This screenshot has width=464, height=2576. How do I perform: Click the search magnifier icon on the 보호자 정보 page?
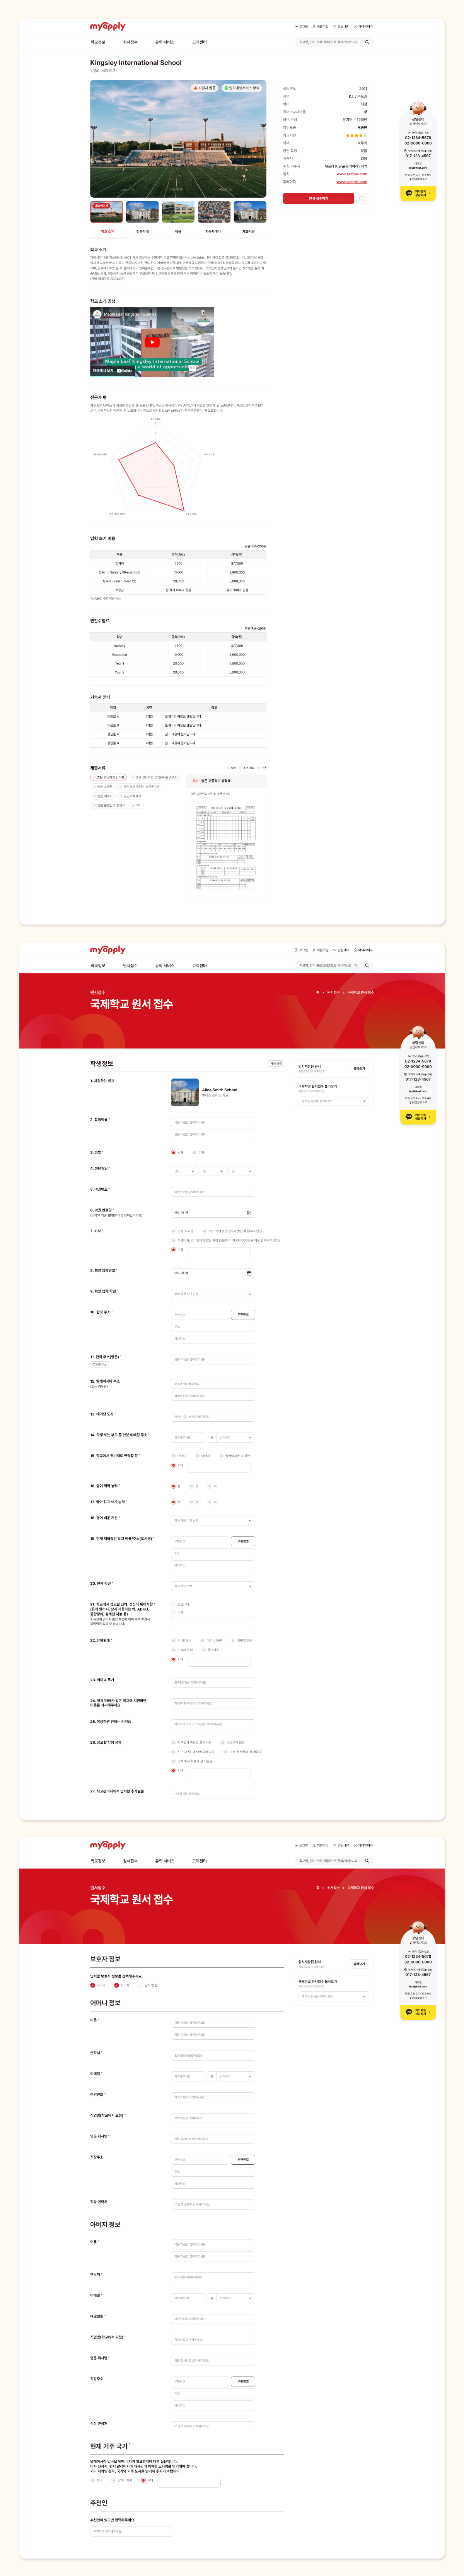(x=367, y=1861)
